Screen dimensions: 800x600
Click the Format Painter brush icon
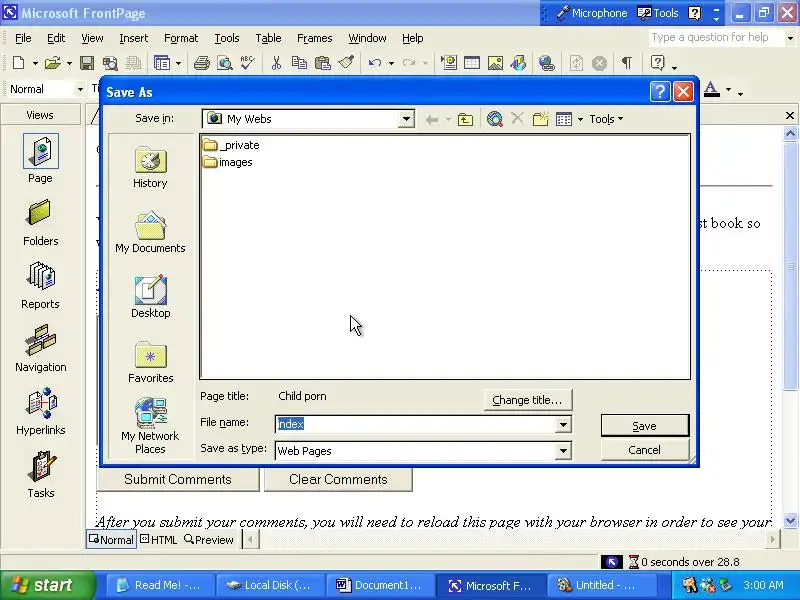tap(346, 62)
